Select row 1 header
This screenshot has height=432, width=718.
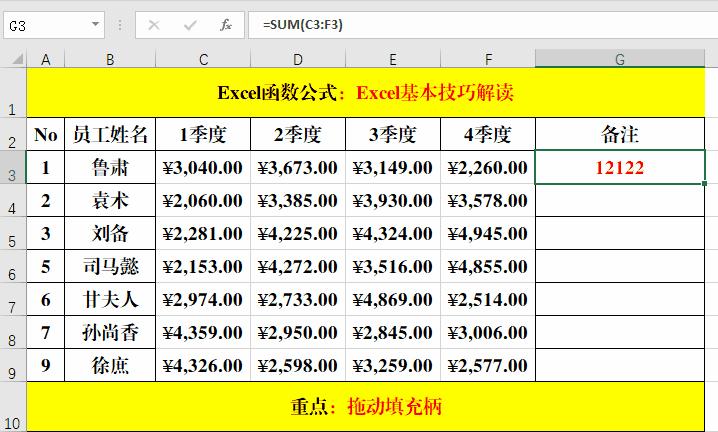coord(13,93)
